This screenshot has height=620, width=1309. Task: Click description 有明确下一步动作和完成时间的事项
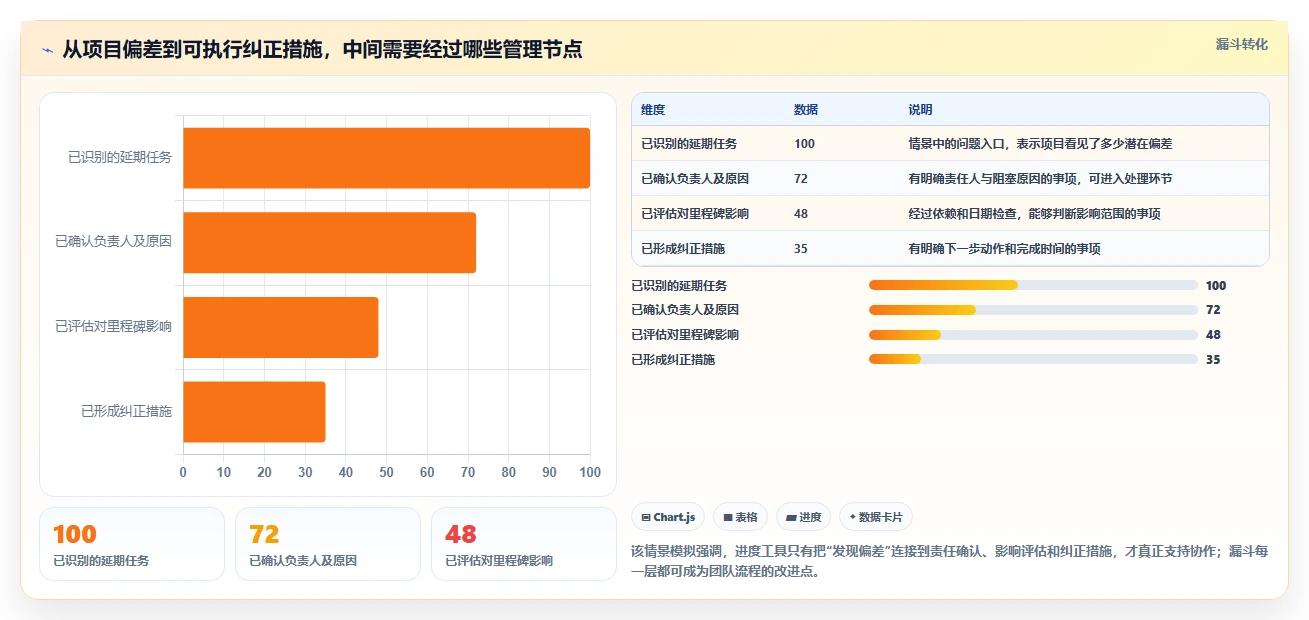click(1004, 249)
